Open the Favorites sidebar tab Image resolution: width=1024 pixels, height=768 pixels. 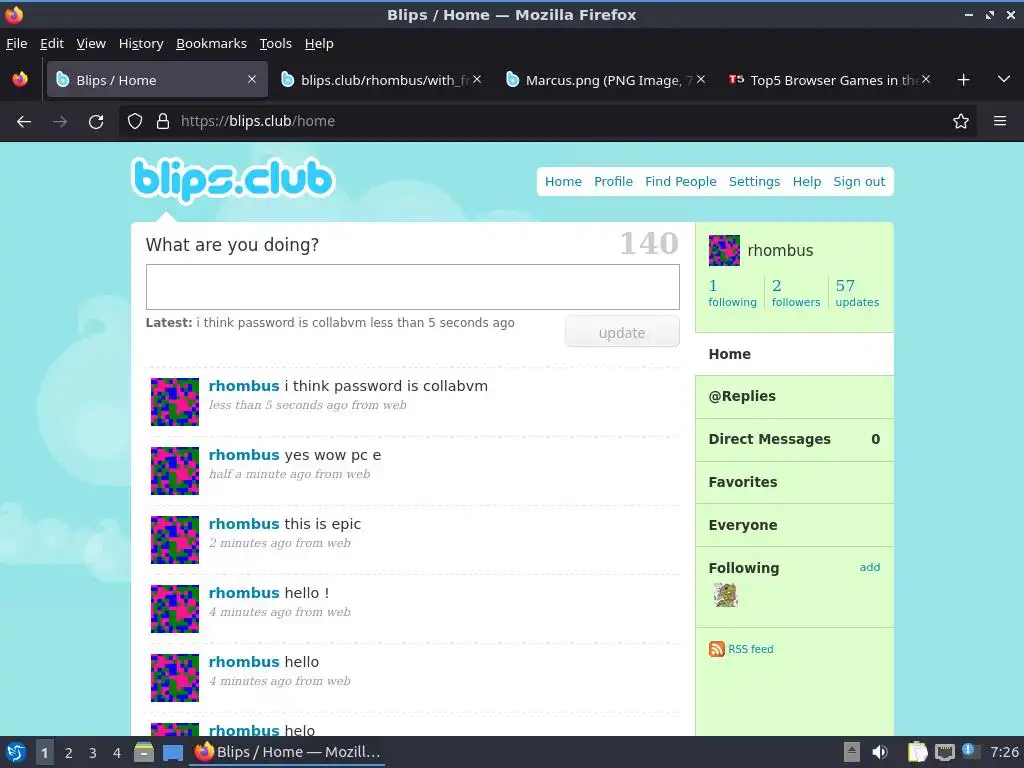794,482
